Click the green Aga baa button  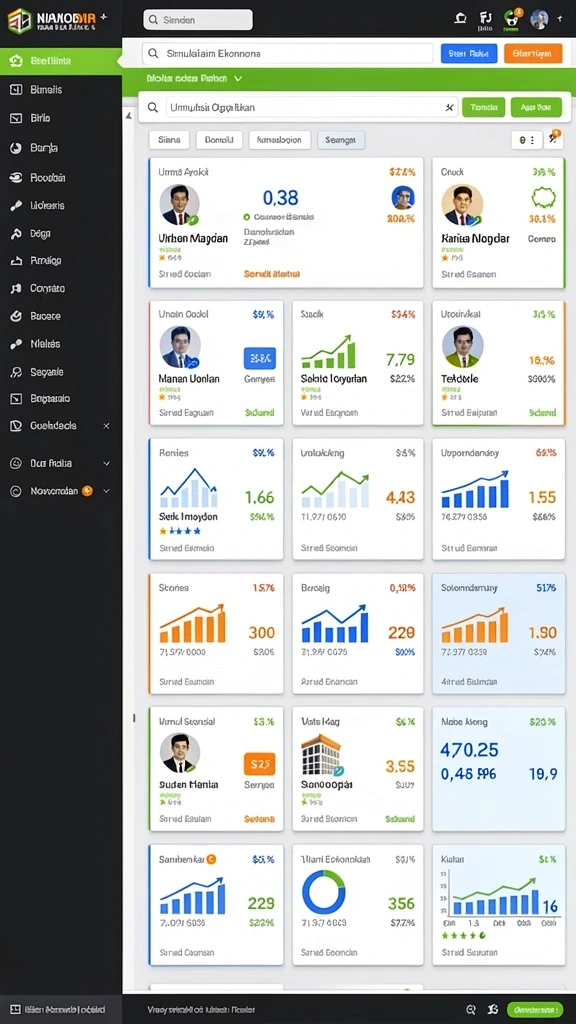(536, 108)
